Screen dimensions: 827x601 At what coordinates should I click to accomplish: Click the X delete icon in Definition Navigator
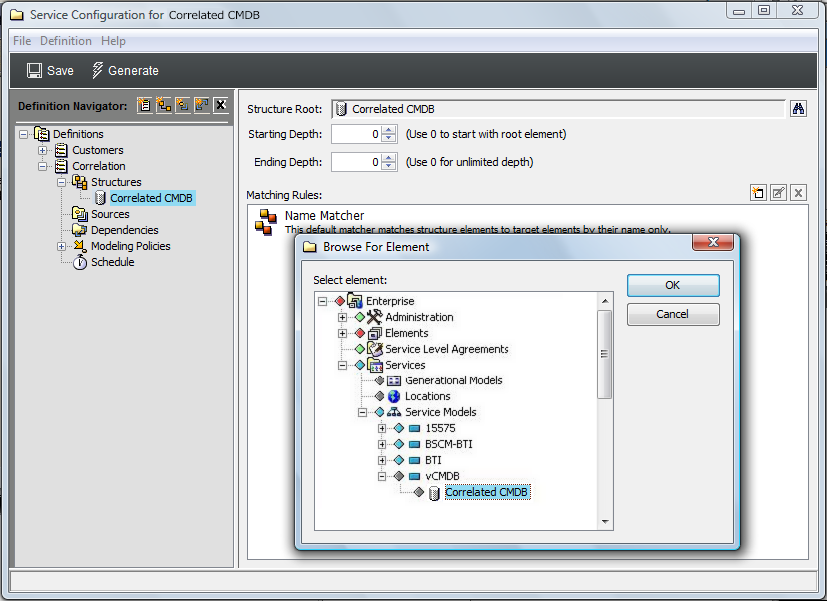coord(221,105)
